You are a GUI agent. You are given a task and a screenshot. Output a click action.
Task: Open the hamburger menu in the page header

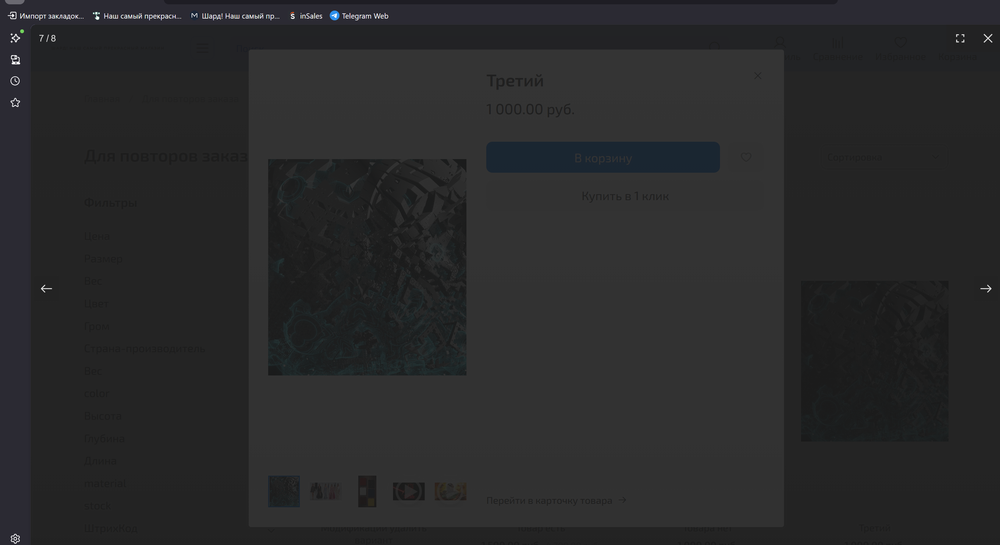tap(203, 48)
